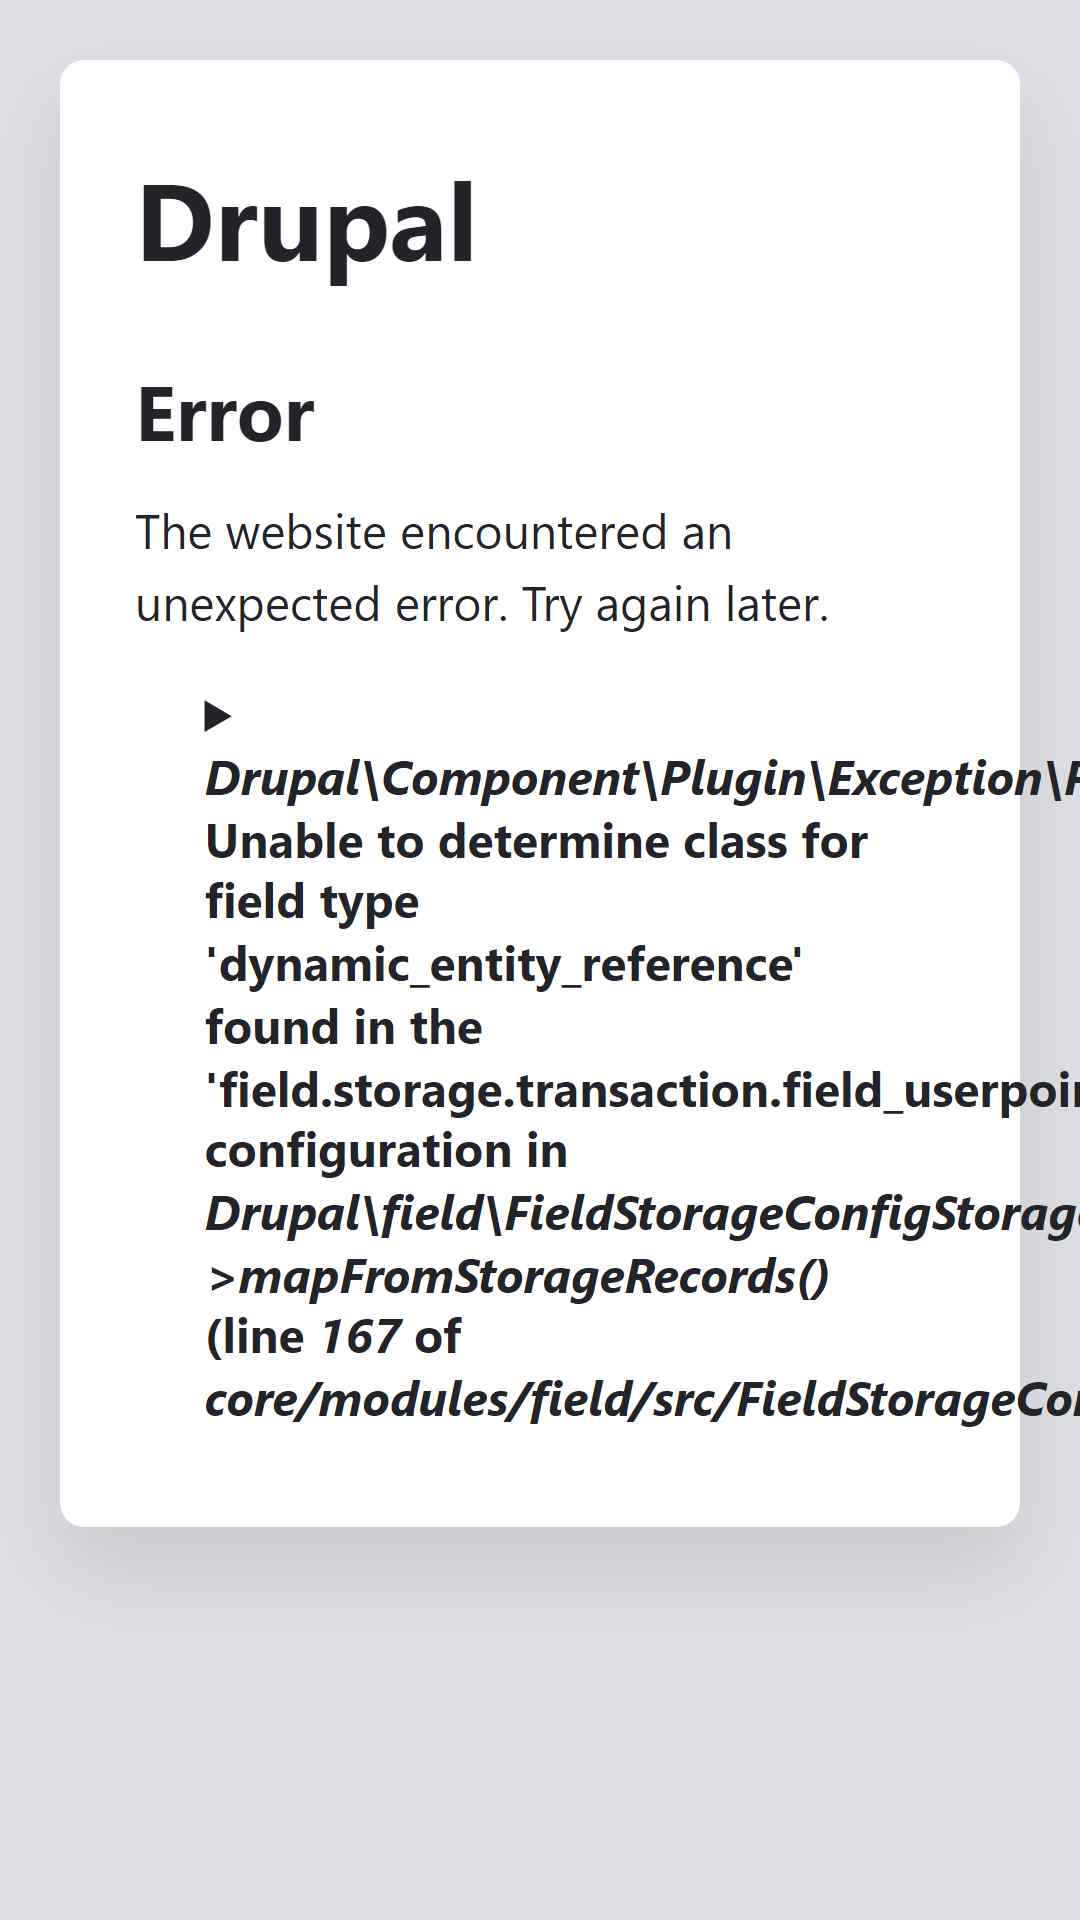The image size is (1080, 1920).
Task: Click the 'field.storage.transaction.field_userpoi' config name
Action: (642, 1091)
